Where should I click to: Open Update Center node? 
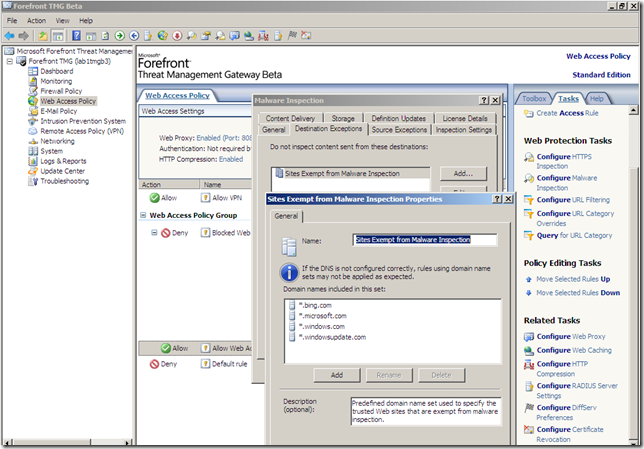(62, 171)
